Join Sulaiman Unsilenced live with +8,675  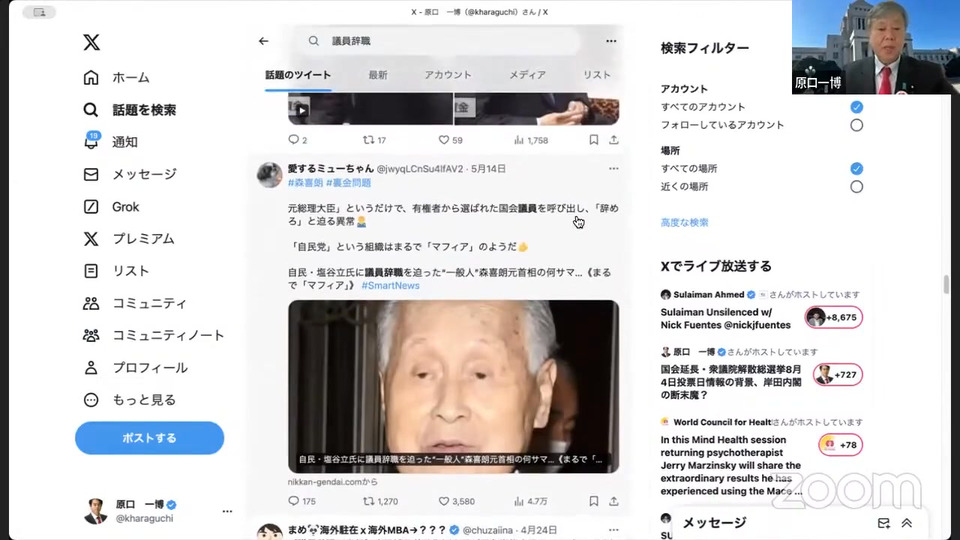pyautogui.click(x=833, y=317)
